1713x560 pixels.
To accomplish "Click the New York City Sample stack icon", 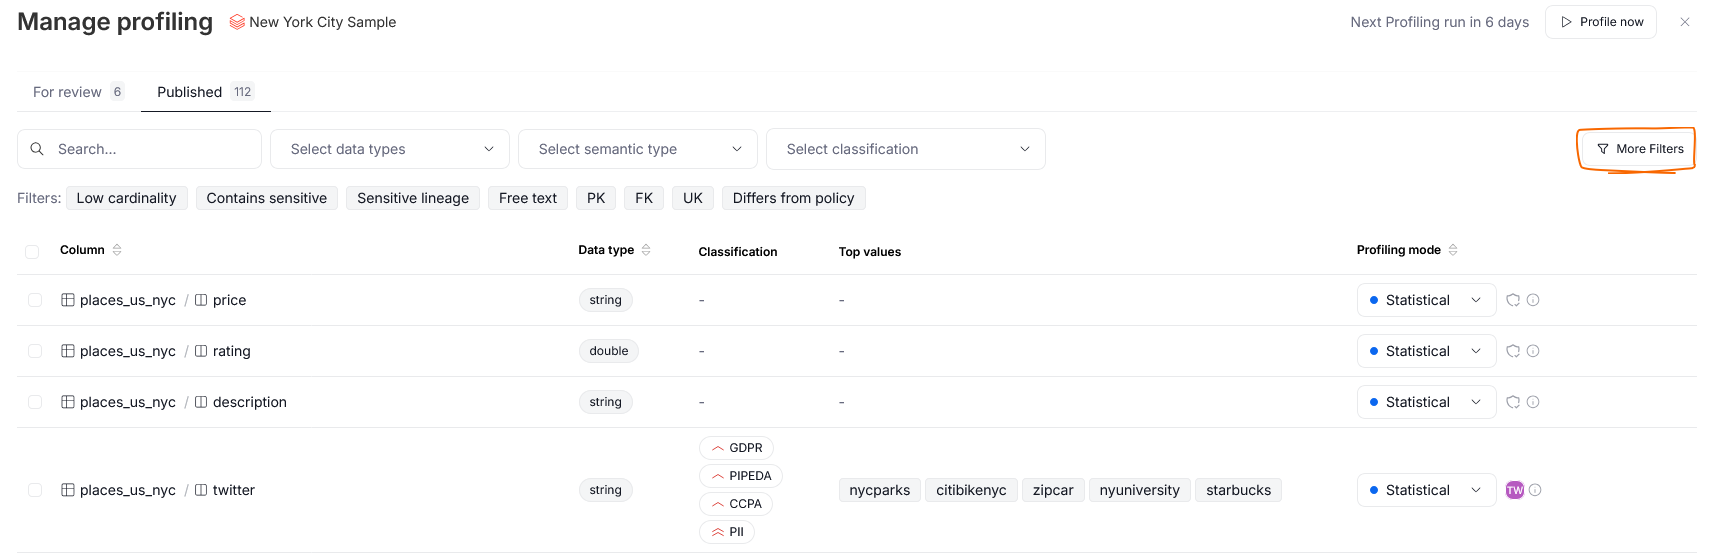I will [237, 22].
